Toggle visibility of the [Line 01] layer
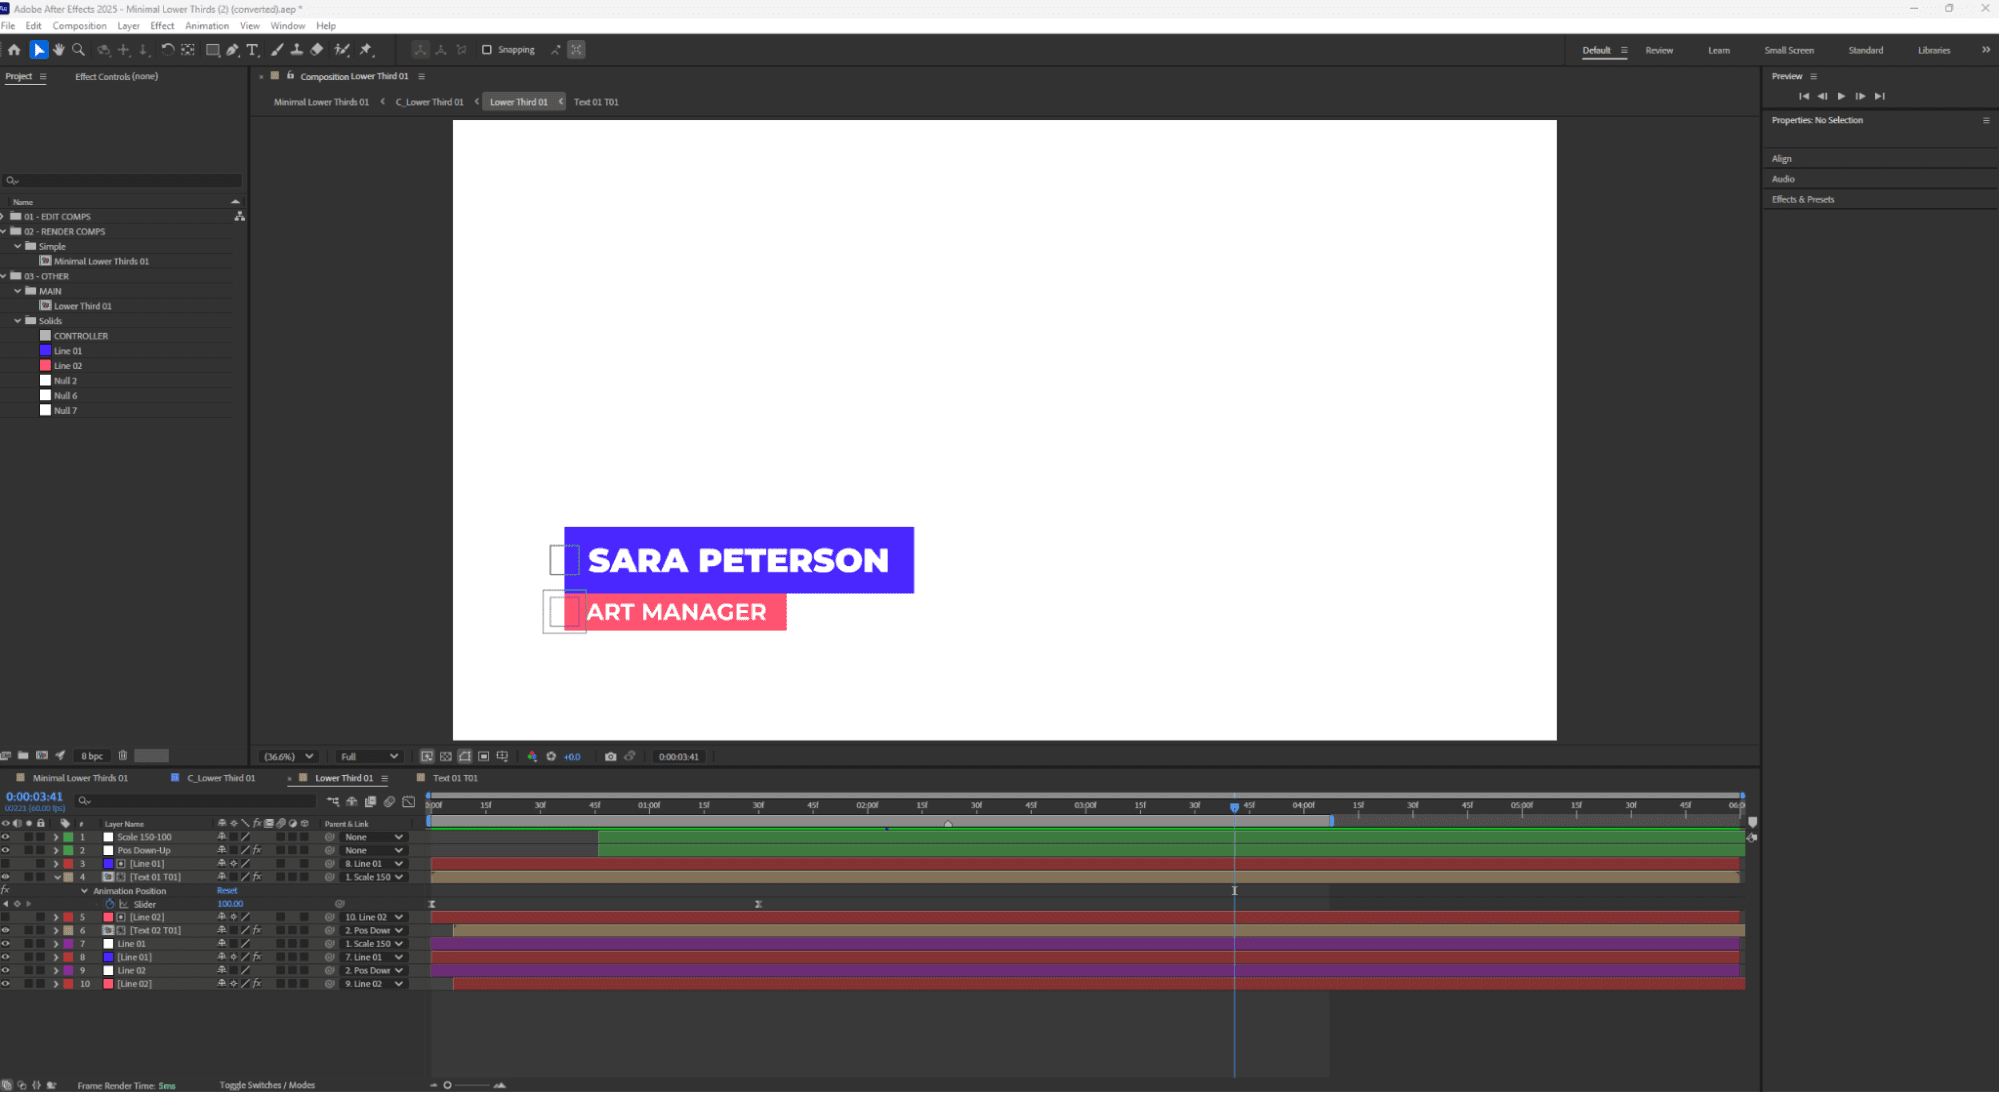Viewport: 1999px width, 1093px height. 6,863
